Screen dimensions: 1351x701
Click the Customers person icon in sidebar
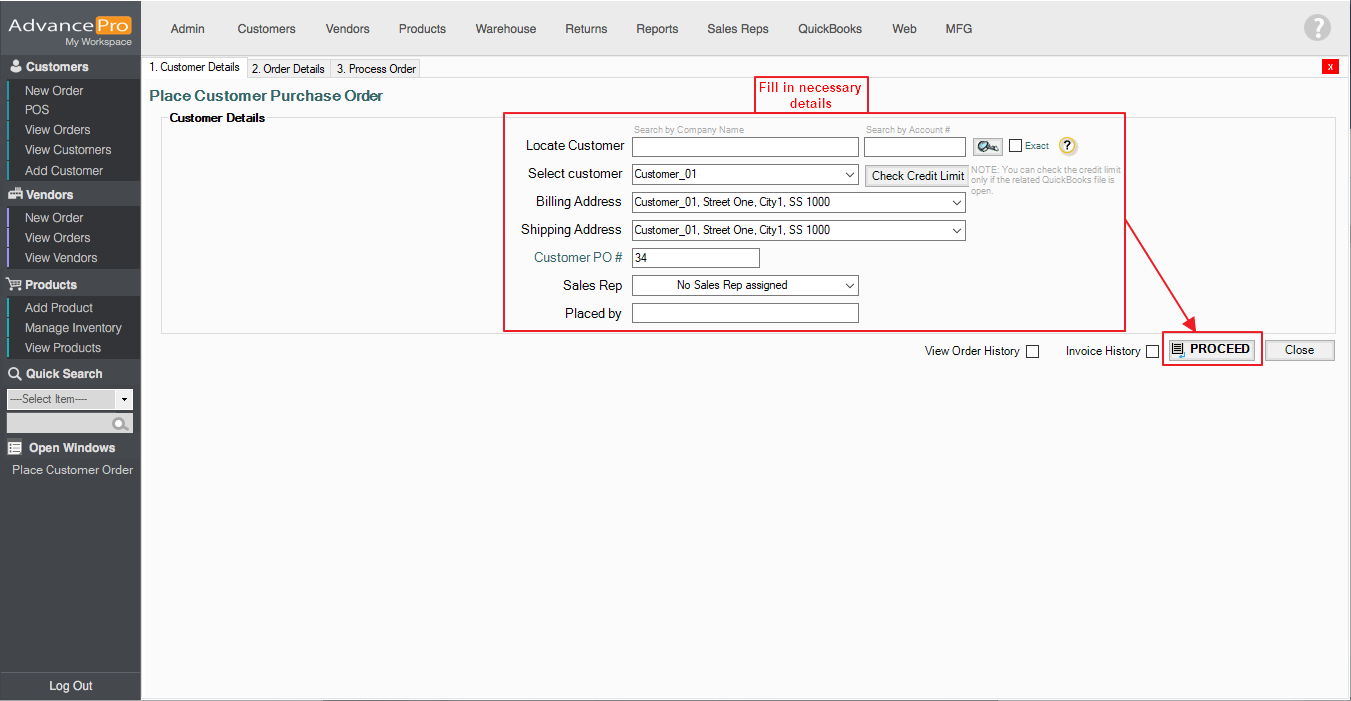tap(15, 67)
